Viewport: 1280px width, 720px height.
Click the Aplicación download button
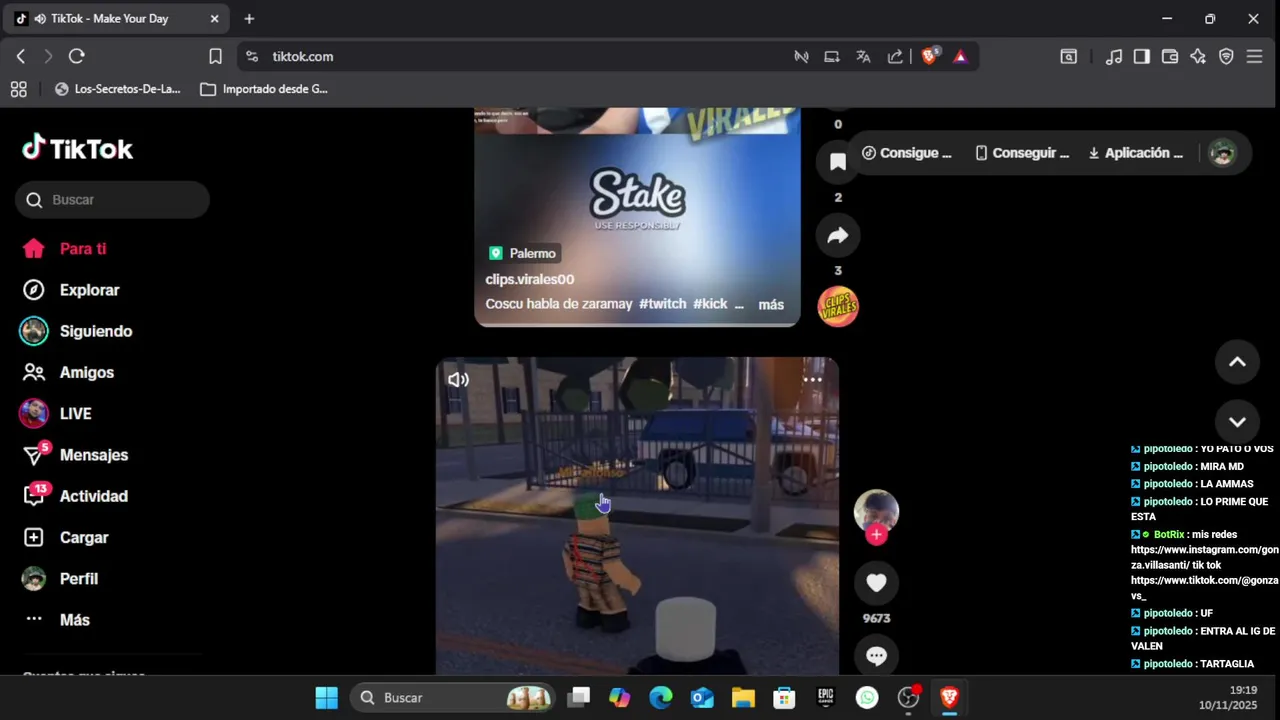click(x=1136, y=153)
